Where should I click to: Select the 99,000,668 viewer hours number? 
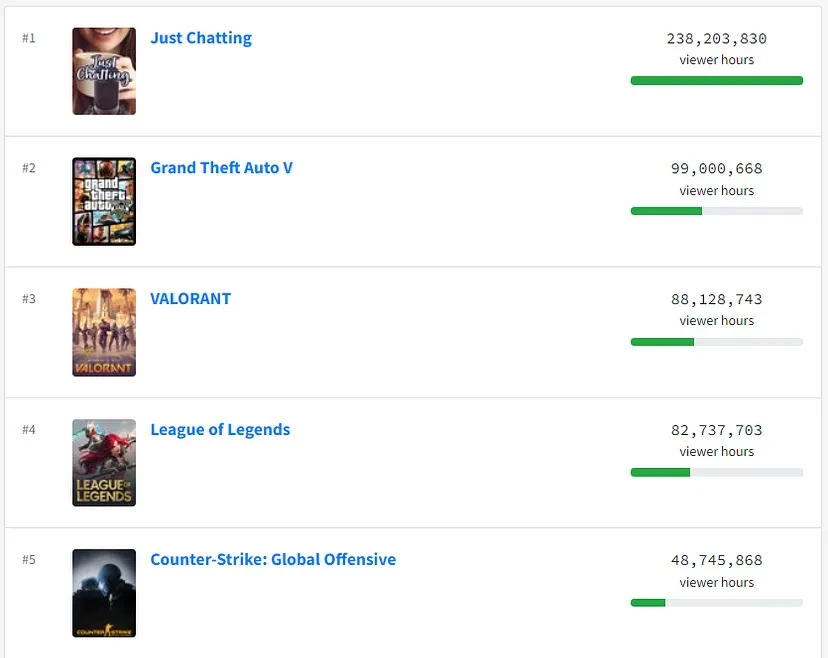click(716, 169)
